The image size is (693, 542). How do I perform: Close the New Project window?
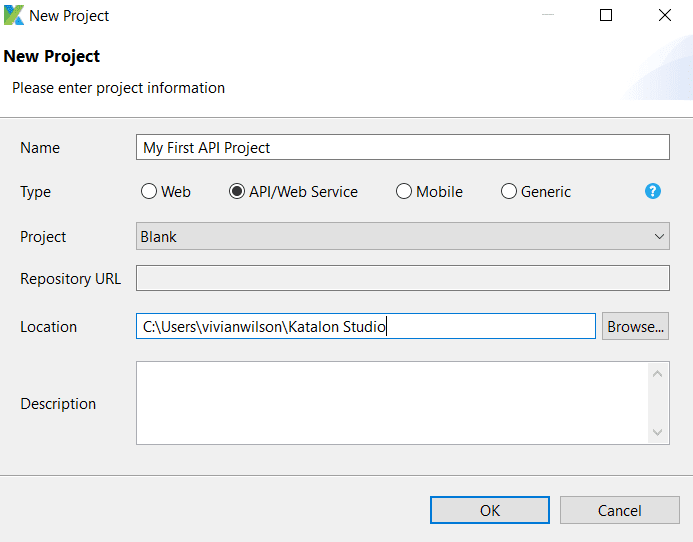click(x=664, y=15)
